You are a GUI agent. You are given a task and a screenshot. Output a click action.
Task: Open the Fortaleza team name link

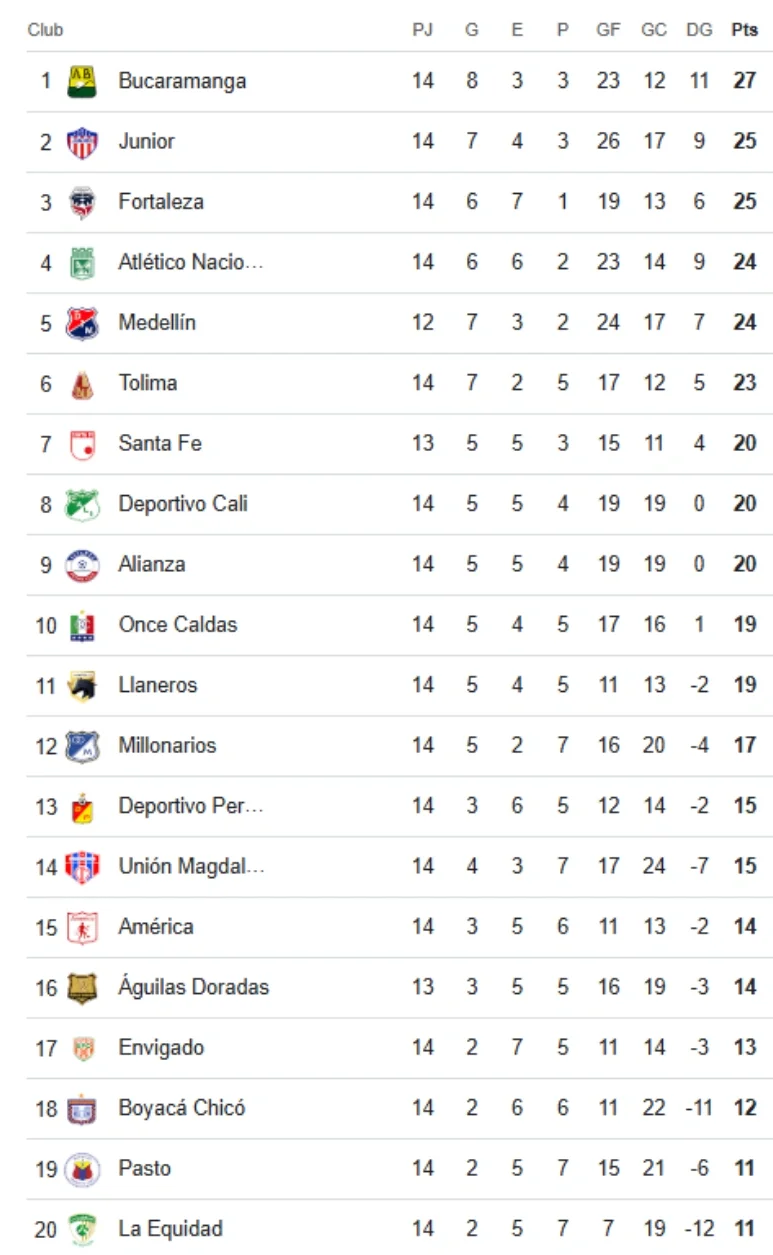(x=161, y=202)
